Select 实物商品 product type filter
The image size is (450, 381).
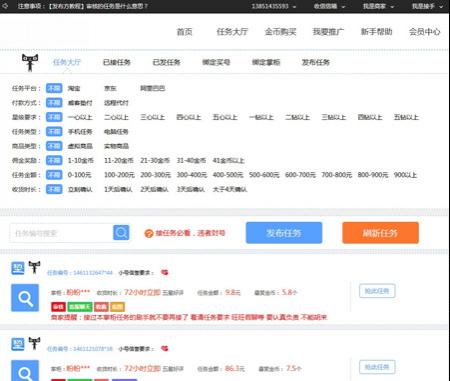116,146
